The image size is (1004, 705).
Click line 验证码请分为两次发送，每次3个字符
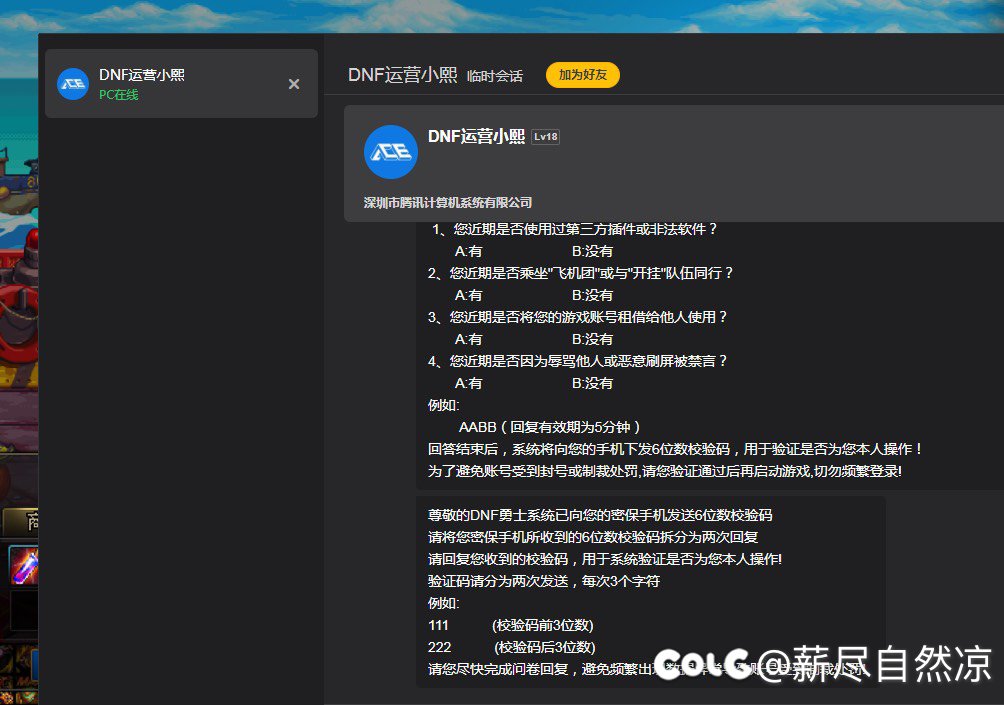pyautogui.click(x=544, y=581)
